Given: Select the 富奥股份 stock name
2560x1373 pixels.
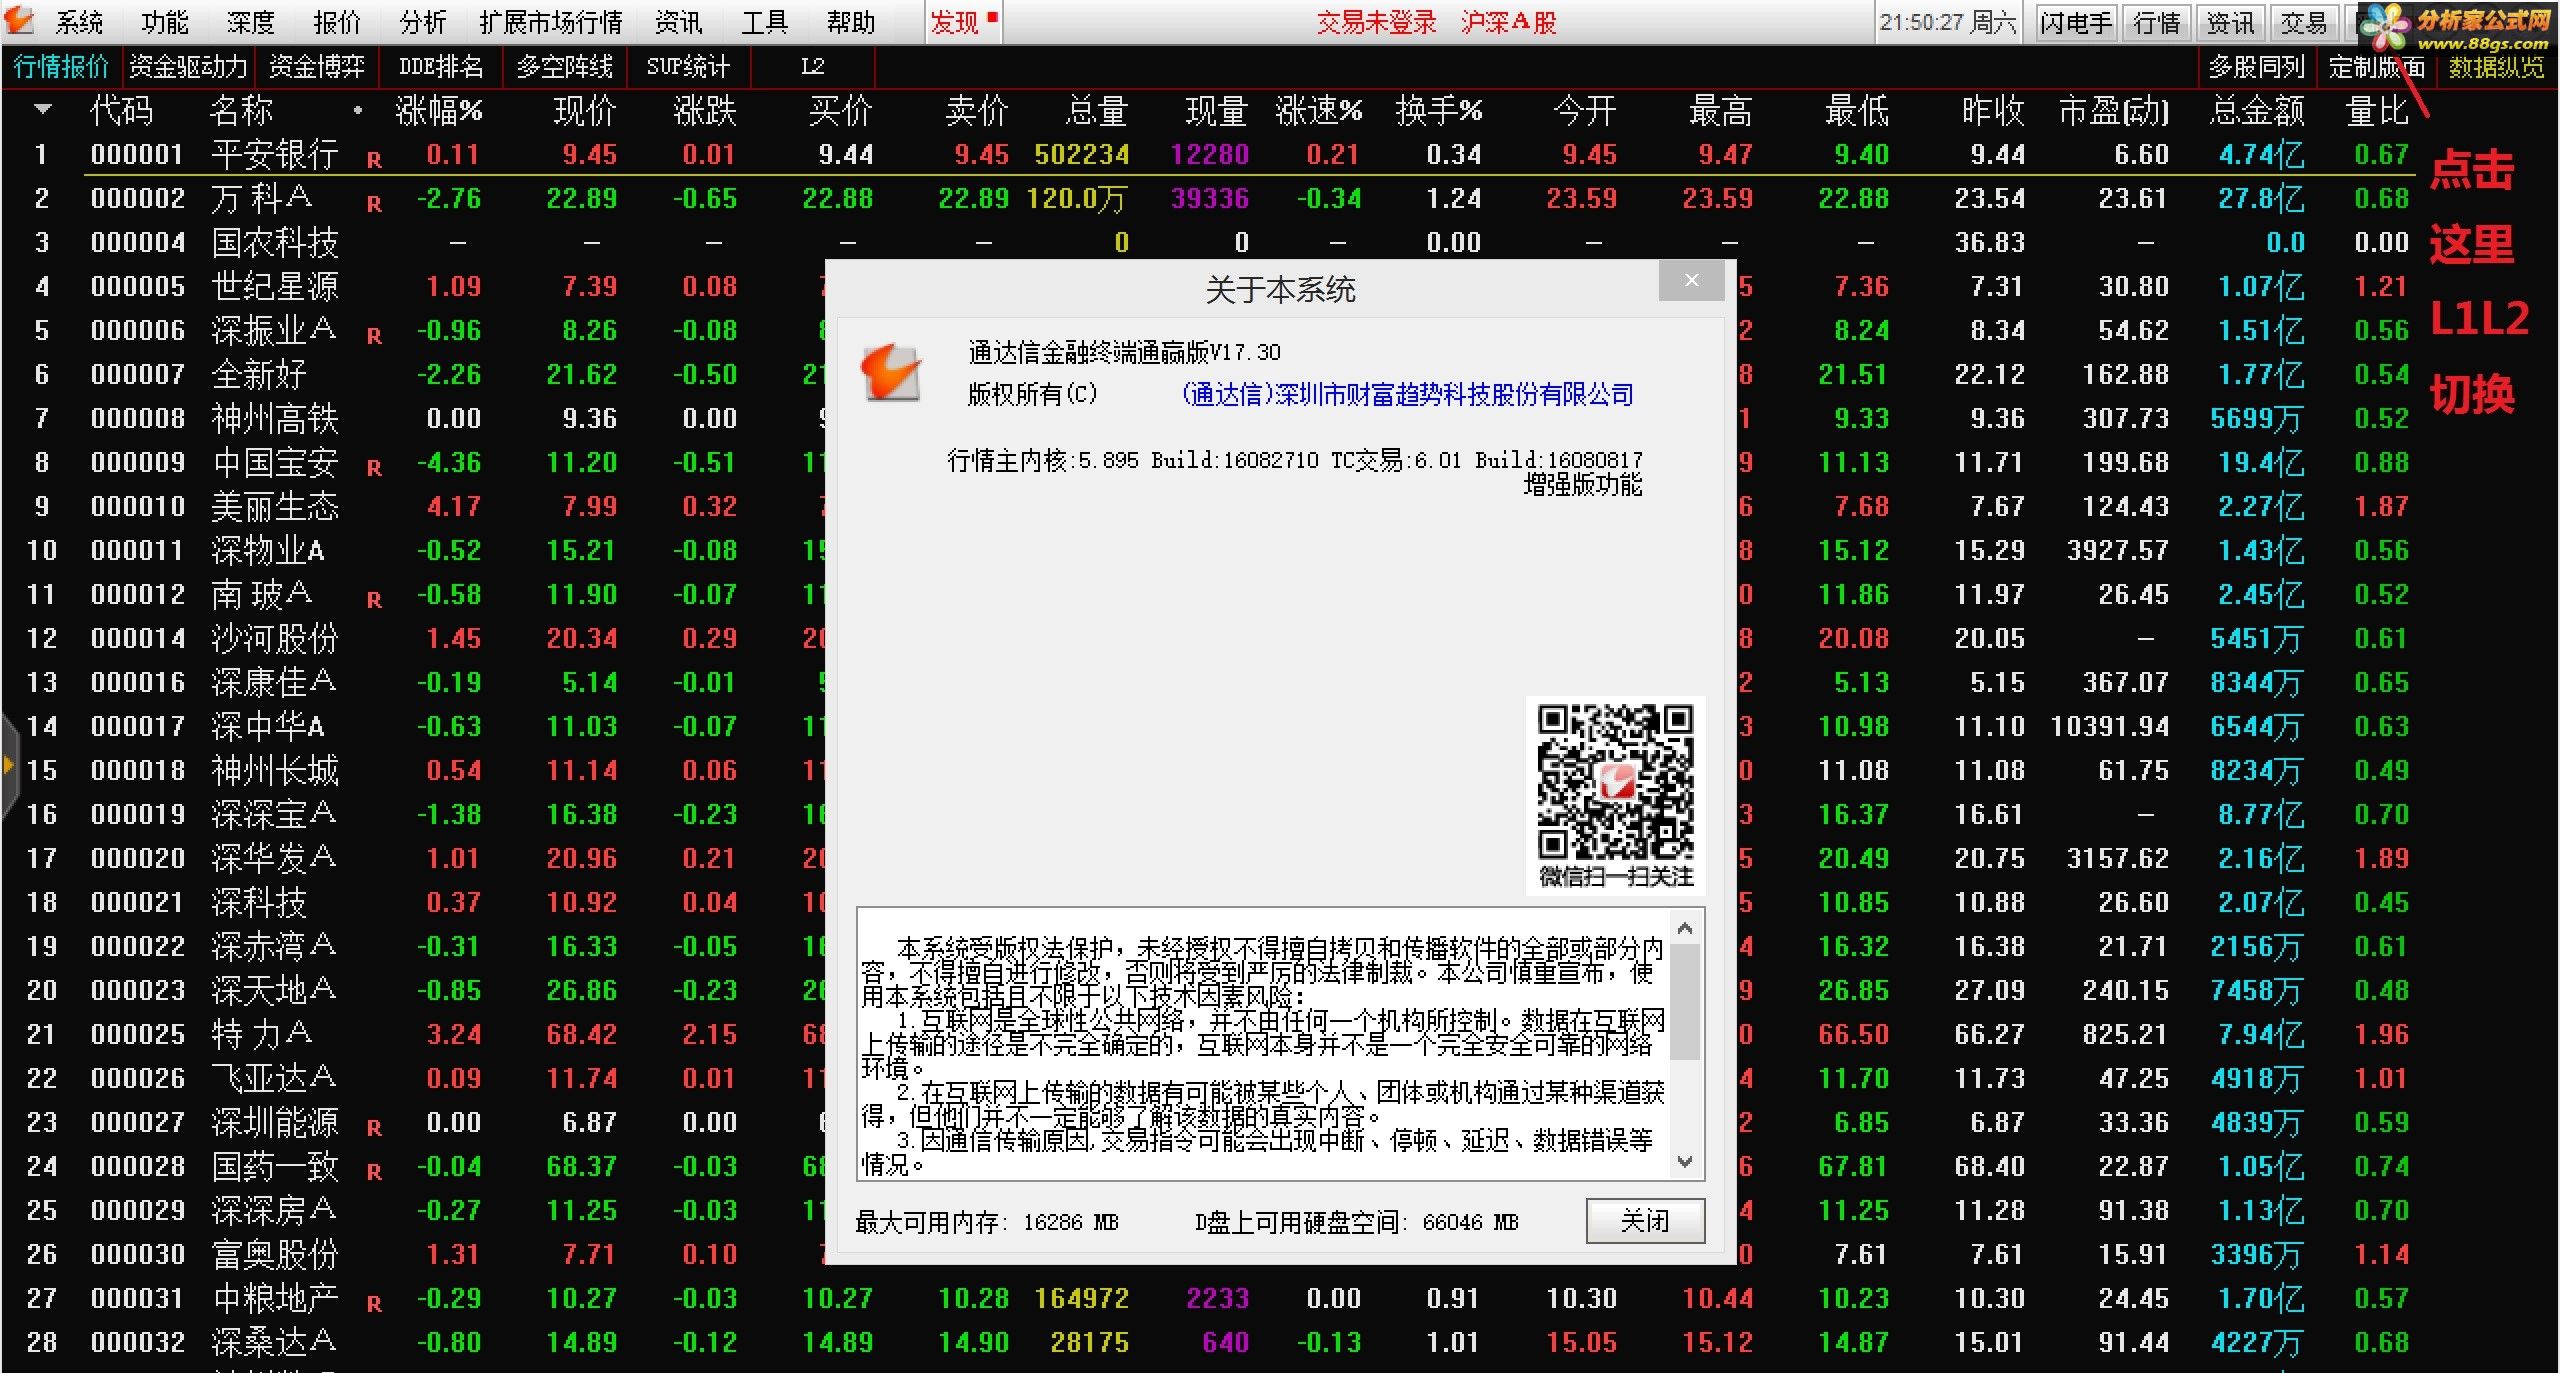Looking at the screenshot, I should click(x=275, y=1254).
